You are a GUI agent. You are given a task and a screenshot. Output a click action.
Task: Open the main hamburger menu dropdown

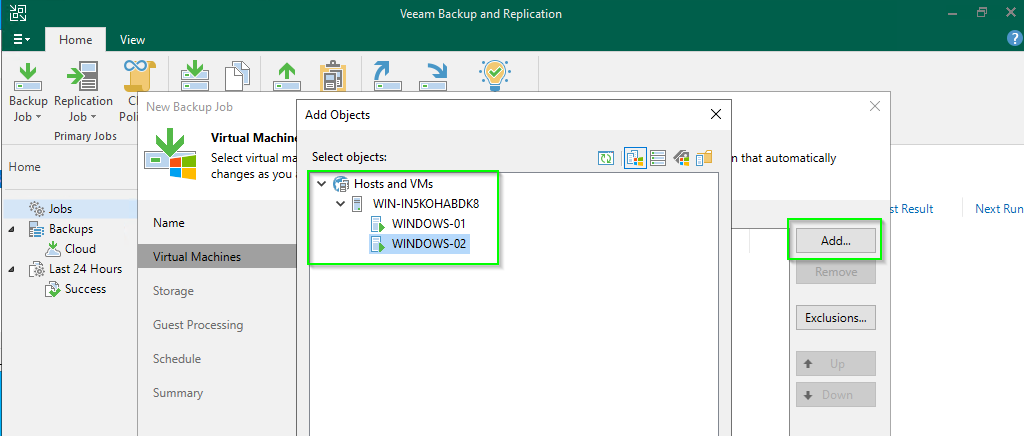click(22, 39)
